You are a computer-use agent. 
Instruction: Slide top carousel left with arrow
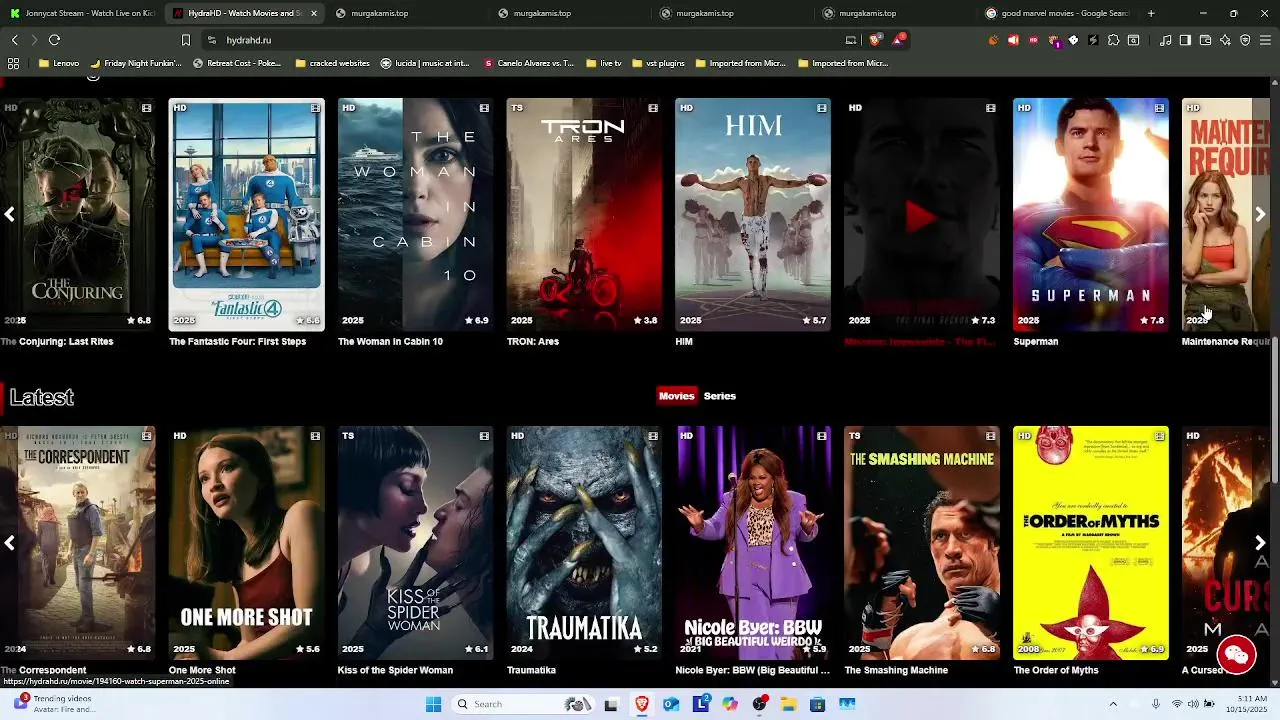(x=9, y=214)
